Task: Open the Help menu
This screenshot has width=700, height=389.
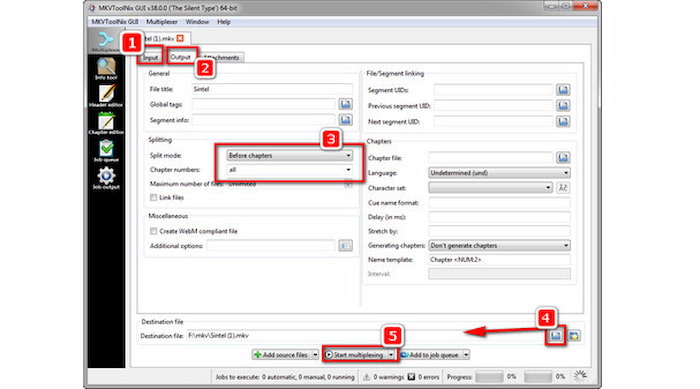Action: coord(224,21)
